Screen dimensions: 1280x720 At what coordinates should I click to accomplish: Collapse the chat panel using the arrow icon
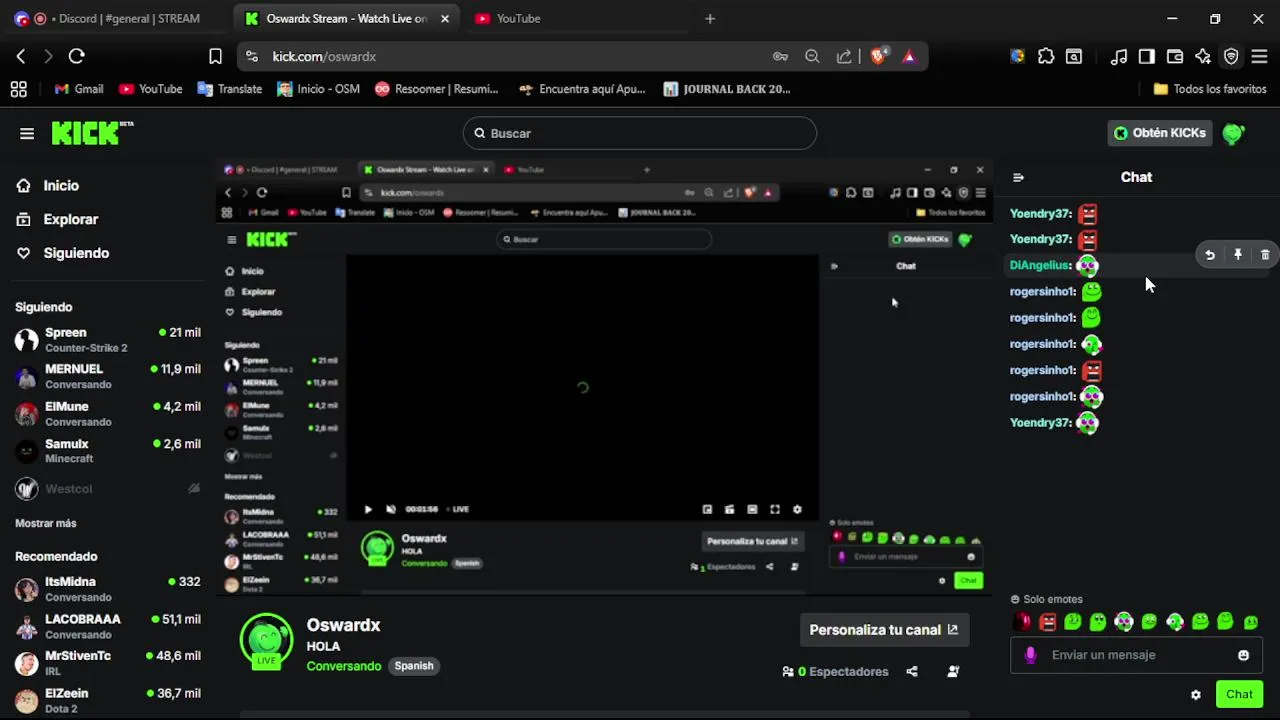coord(1018,177)
